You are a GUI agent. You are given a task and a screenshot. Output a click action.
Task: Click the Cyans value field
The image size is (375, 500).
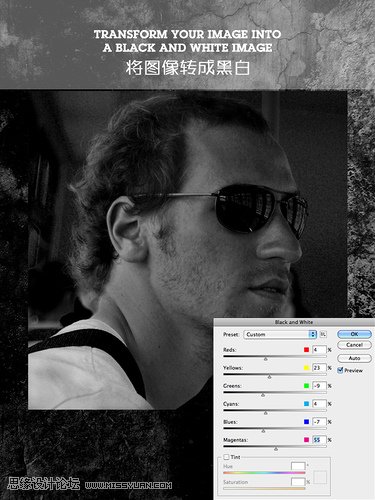tap(319, 404)
